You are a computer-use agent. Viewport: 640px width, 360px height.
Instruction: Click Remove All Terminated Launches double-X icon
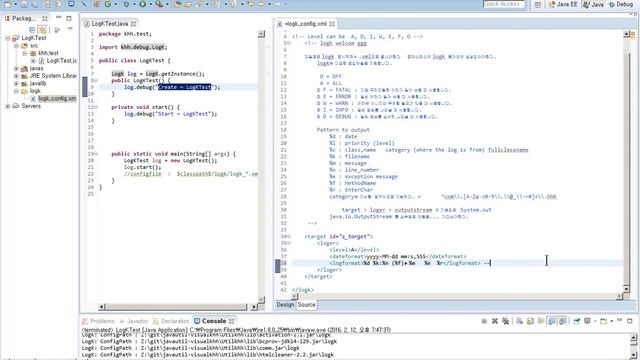click(x=506, y=321)
